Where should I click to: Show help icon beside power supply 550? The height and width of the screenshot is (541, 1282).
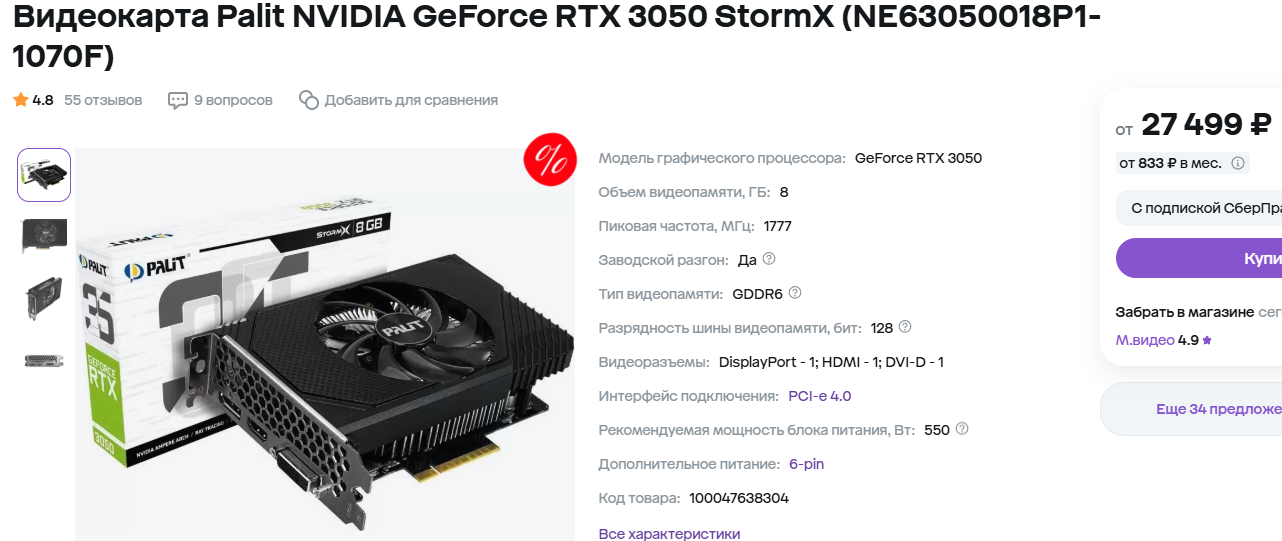[962, 429]
